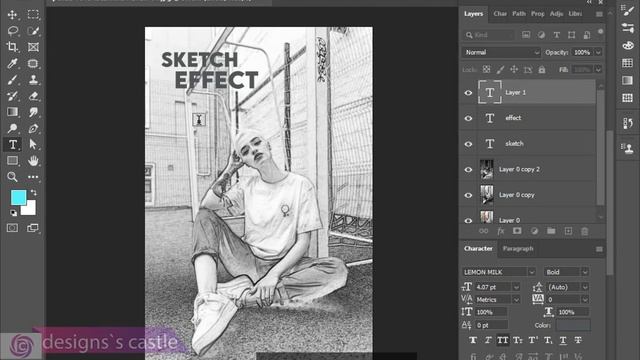The height and width of the screenshot is (360, 640).
Task: Toggle Faux Bold text style
Action: point(473,340)
